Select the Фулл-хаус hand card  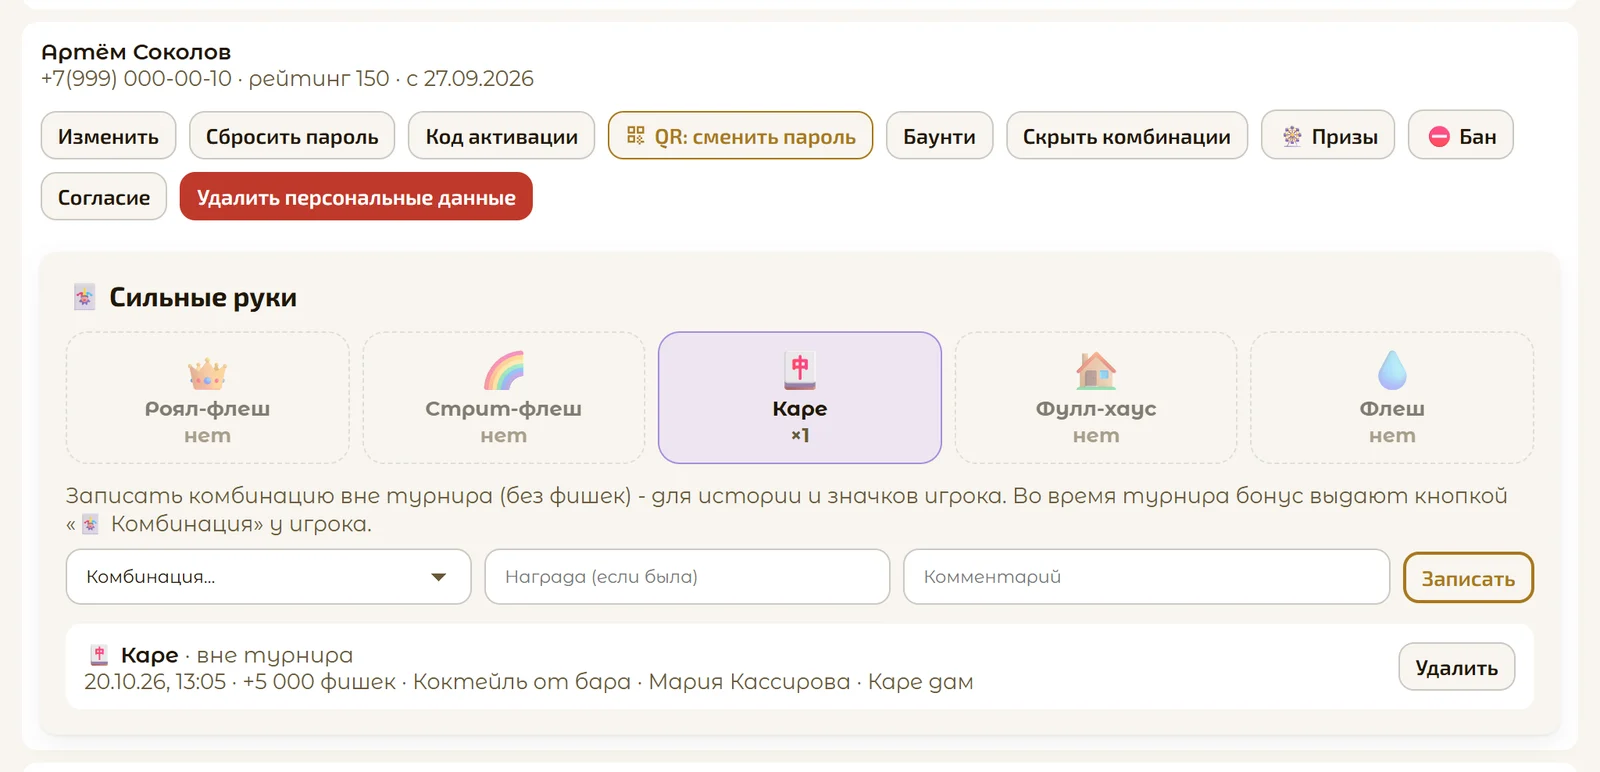(1096, 398)
